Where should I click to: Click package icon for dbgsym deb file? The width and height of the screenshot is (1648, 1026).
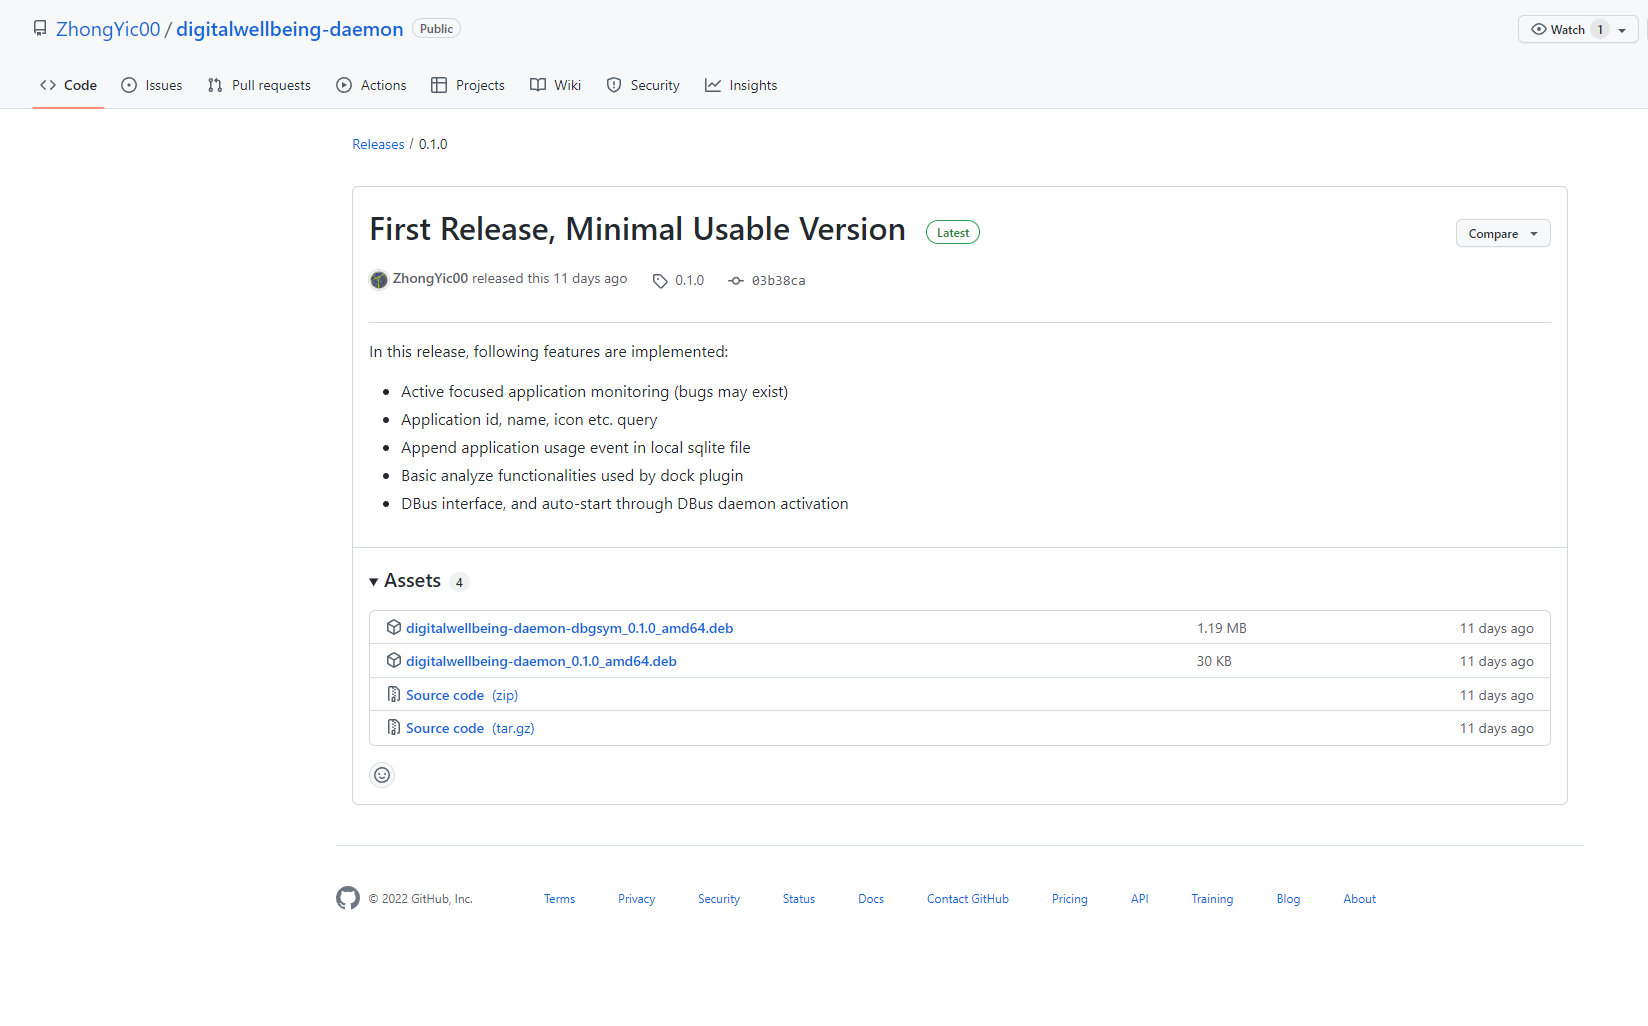[x=394, y=627]
